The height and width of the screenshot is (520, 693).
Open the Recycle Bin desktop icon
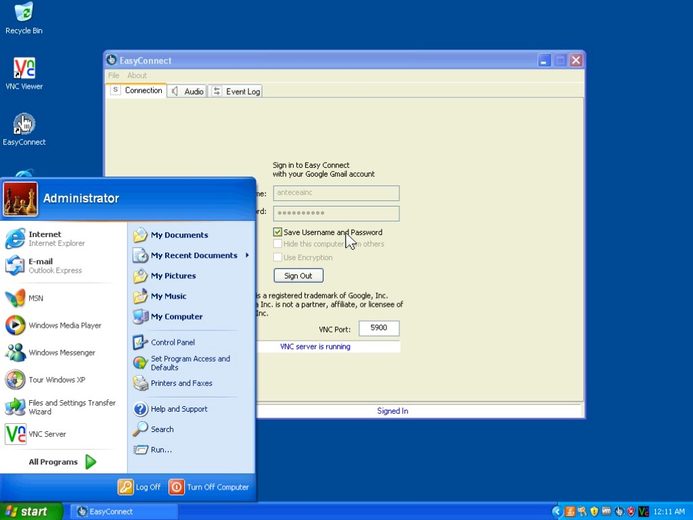pos(24,19)
